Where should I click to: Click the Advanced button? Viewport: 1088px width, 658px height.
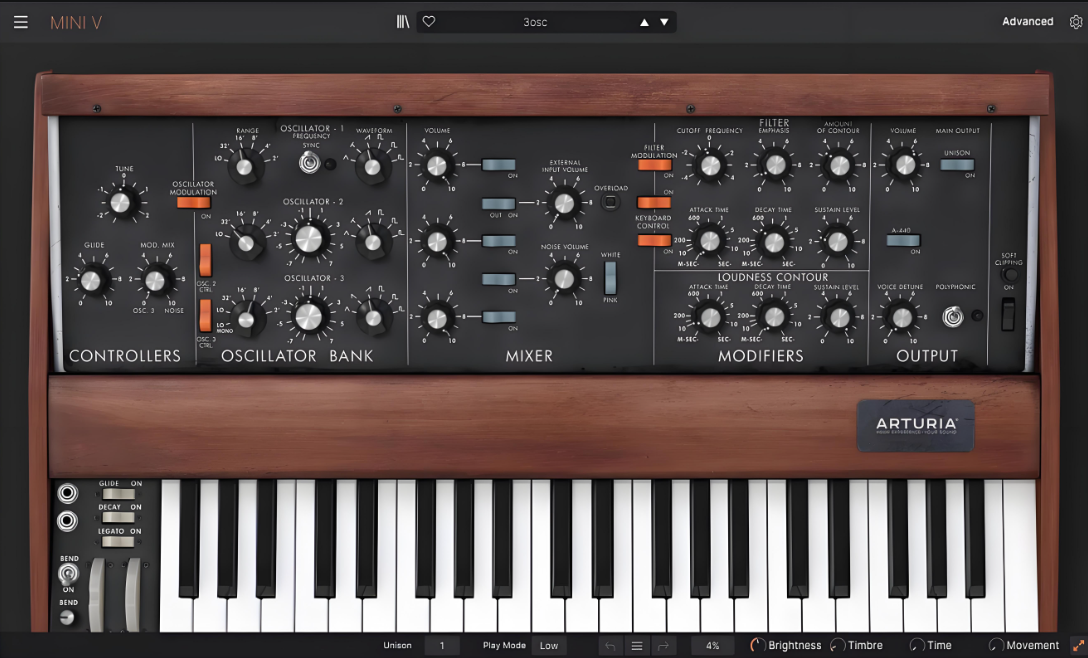(x=1028, y=22)
